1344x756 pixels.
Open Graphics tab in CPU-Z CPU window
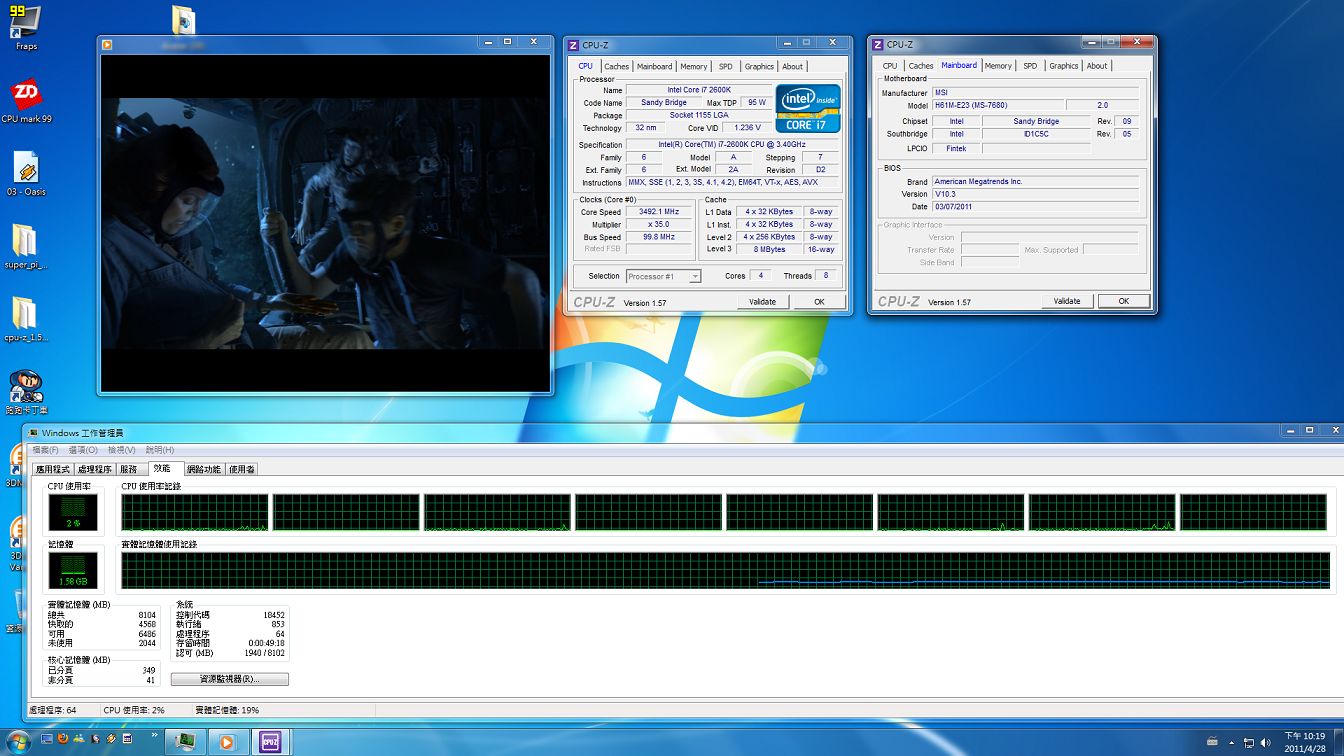click(x=759, y=66)
